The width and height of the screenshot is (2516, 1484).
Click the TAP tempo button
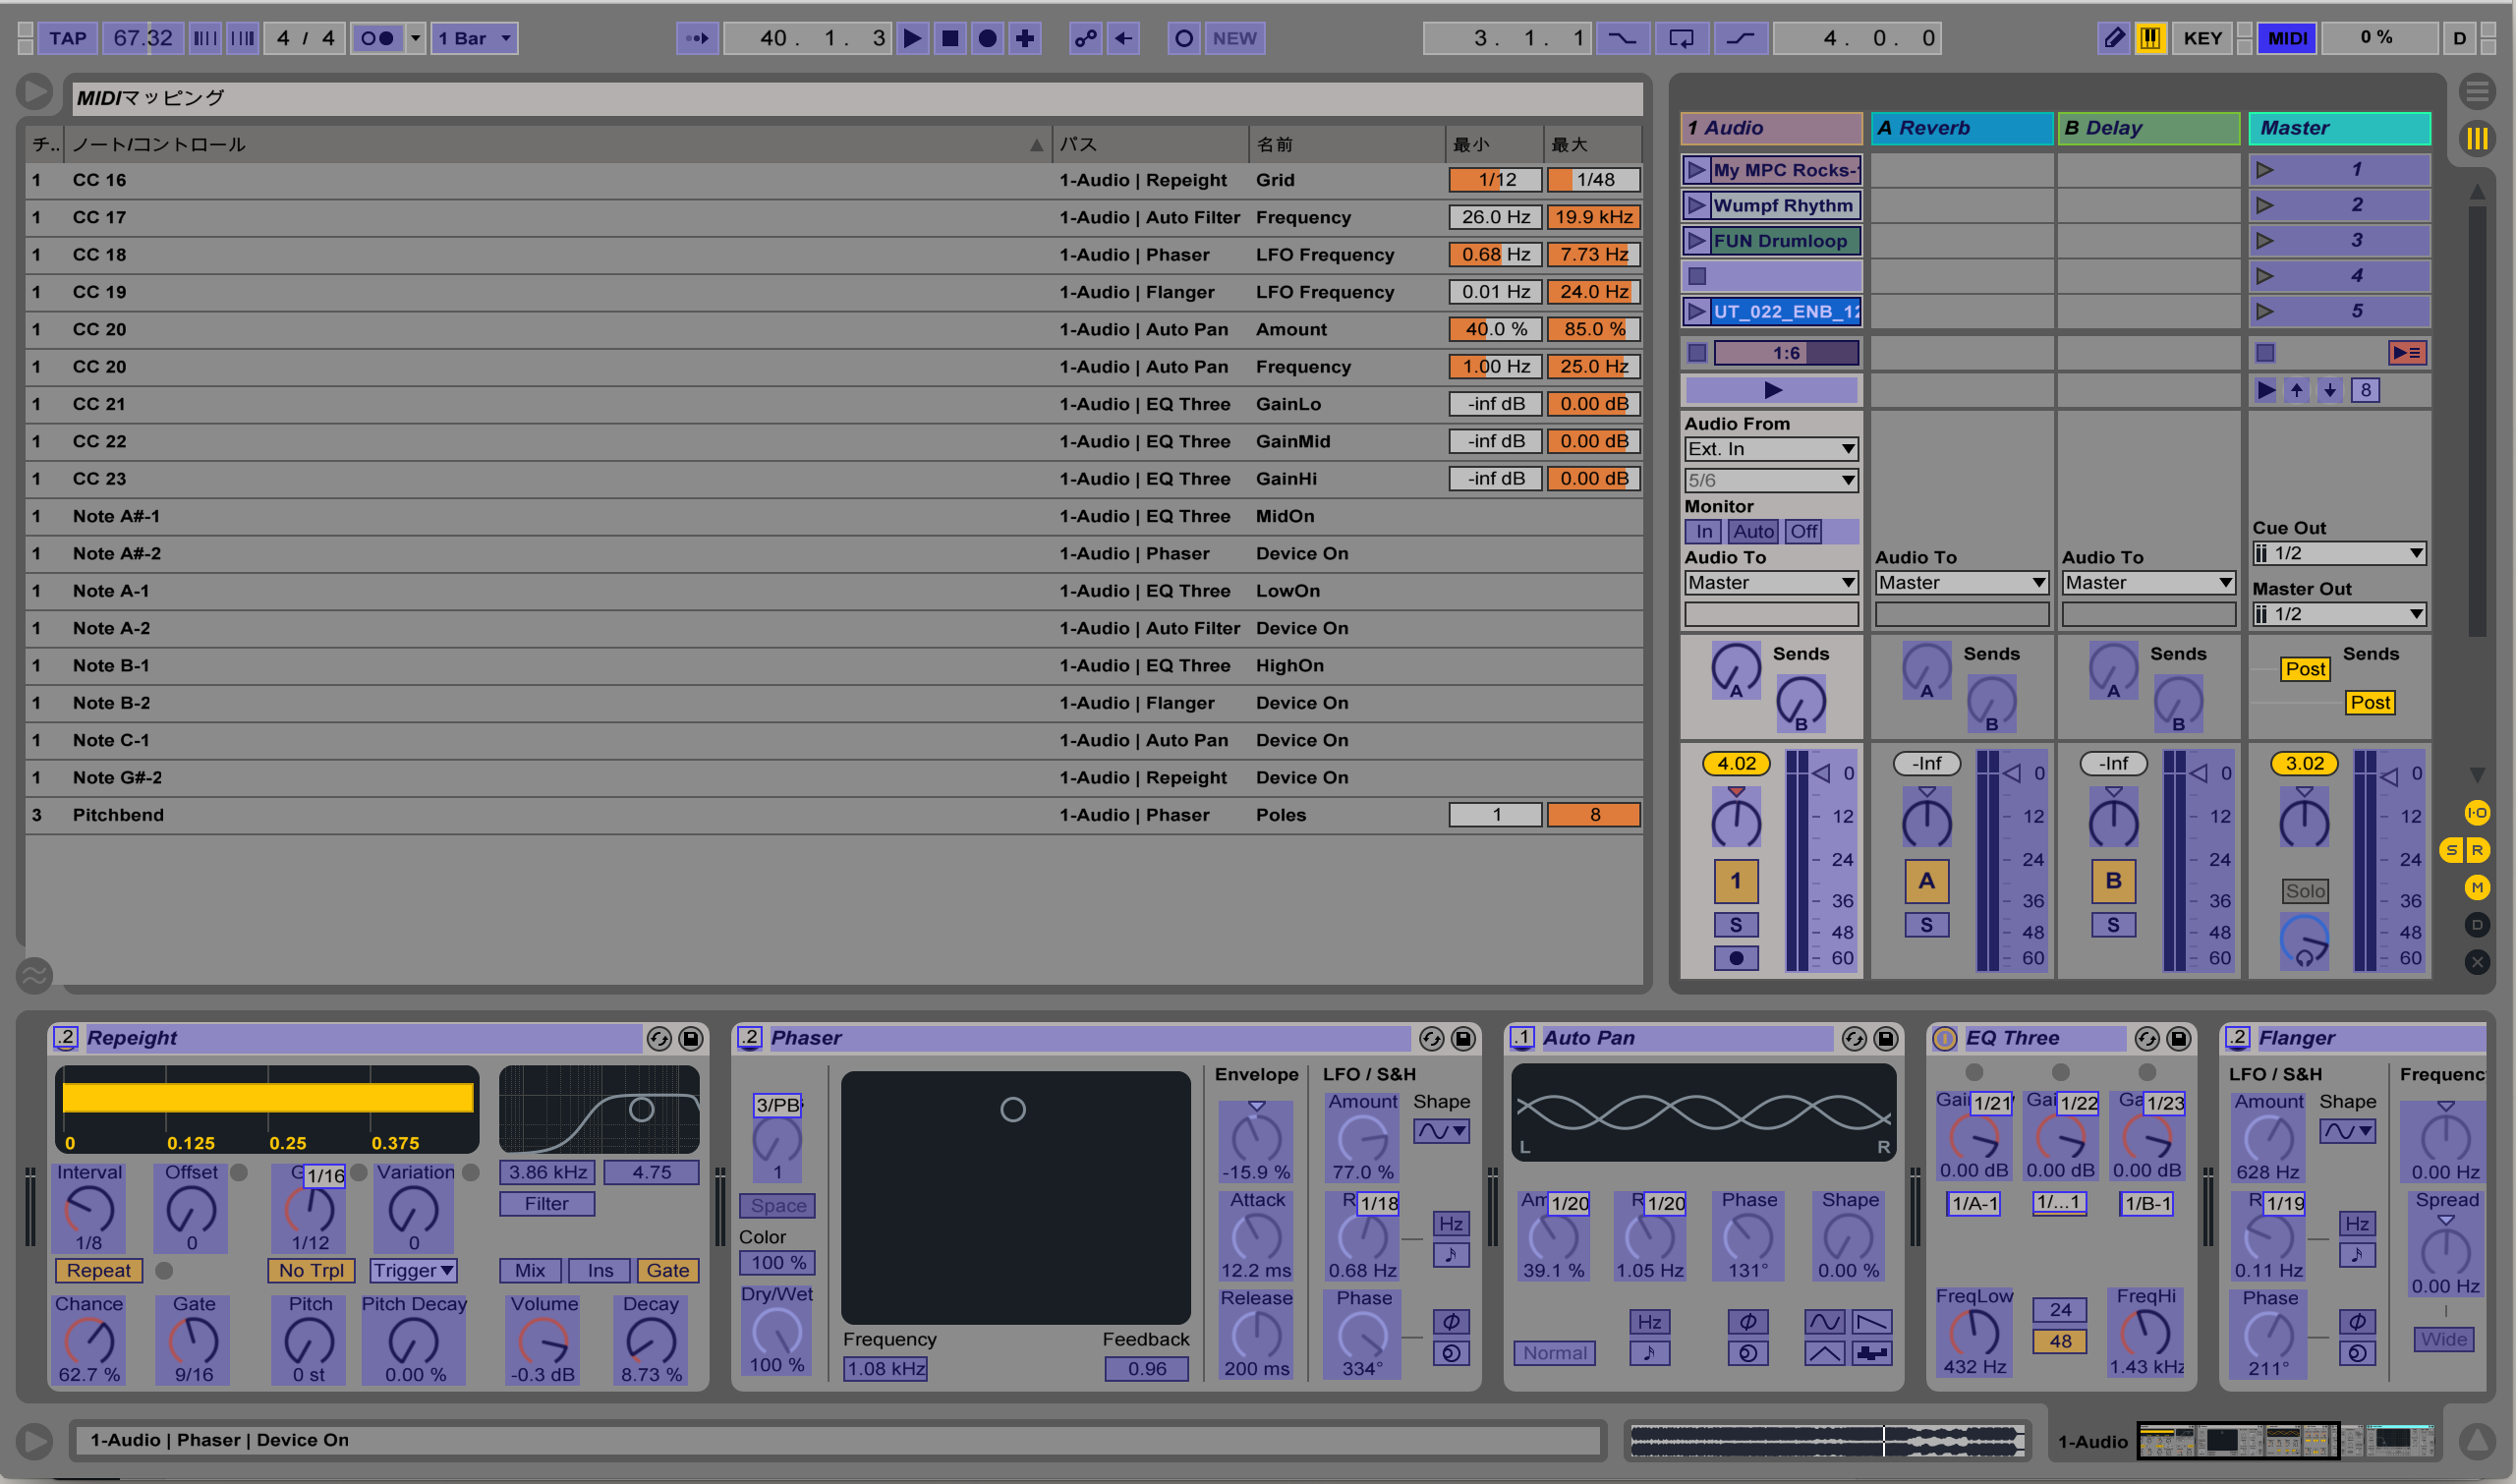68,38
